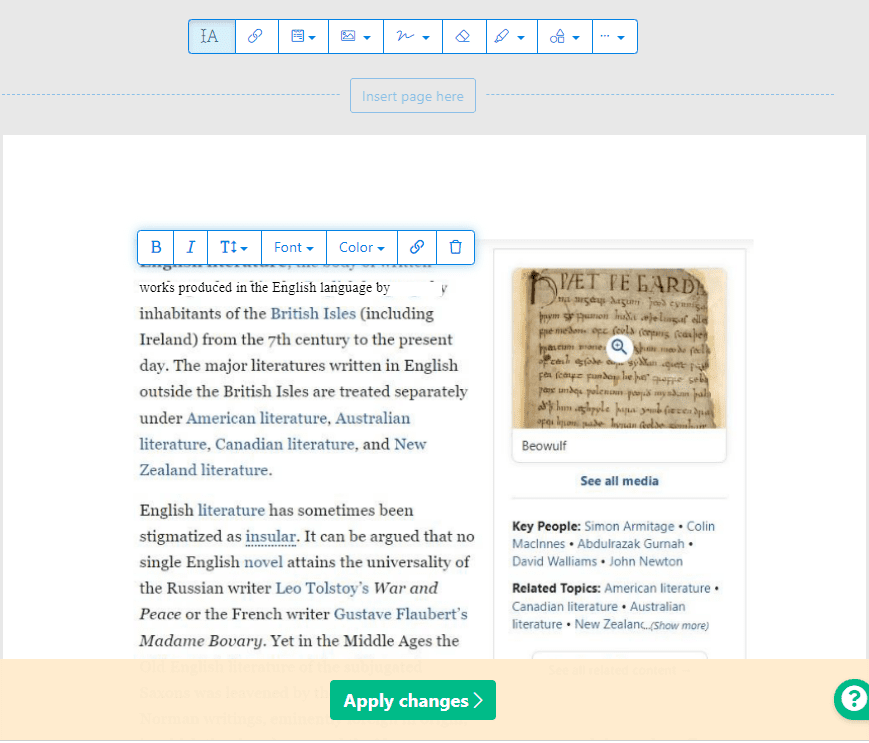Open the Sign tool menu

click(411, 37)
